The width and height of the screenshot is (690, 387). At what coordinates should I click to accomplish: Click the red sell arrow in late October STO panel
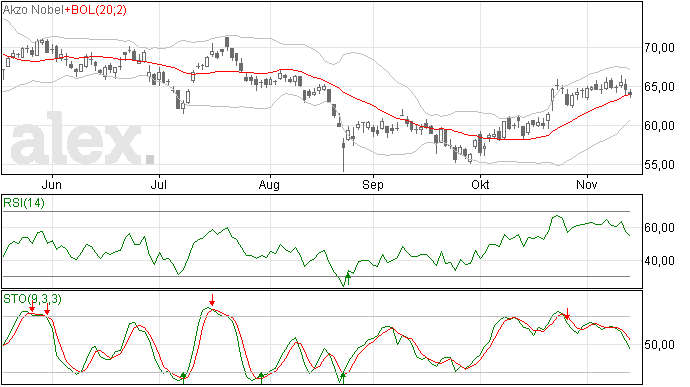[567, 314]
